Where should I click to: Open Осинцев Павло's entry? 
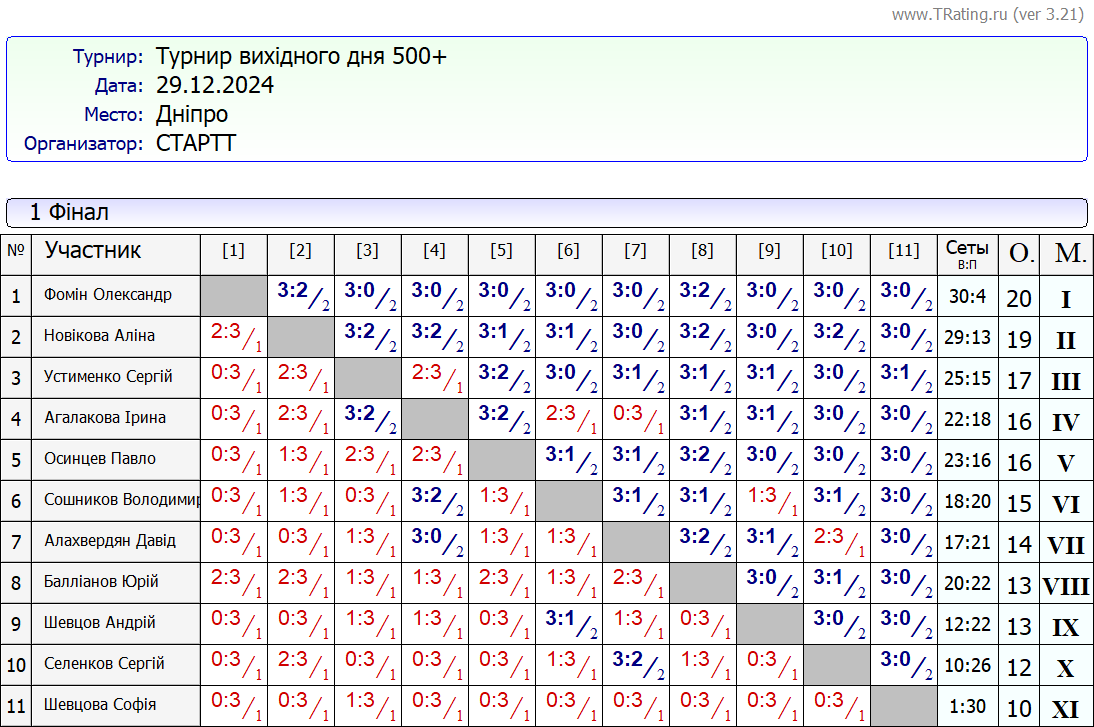[x=100, y=459]
